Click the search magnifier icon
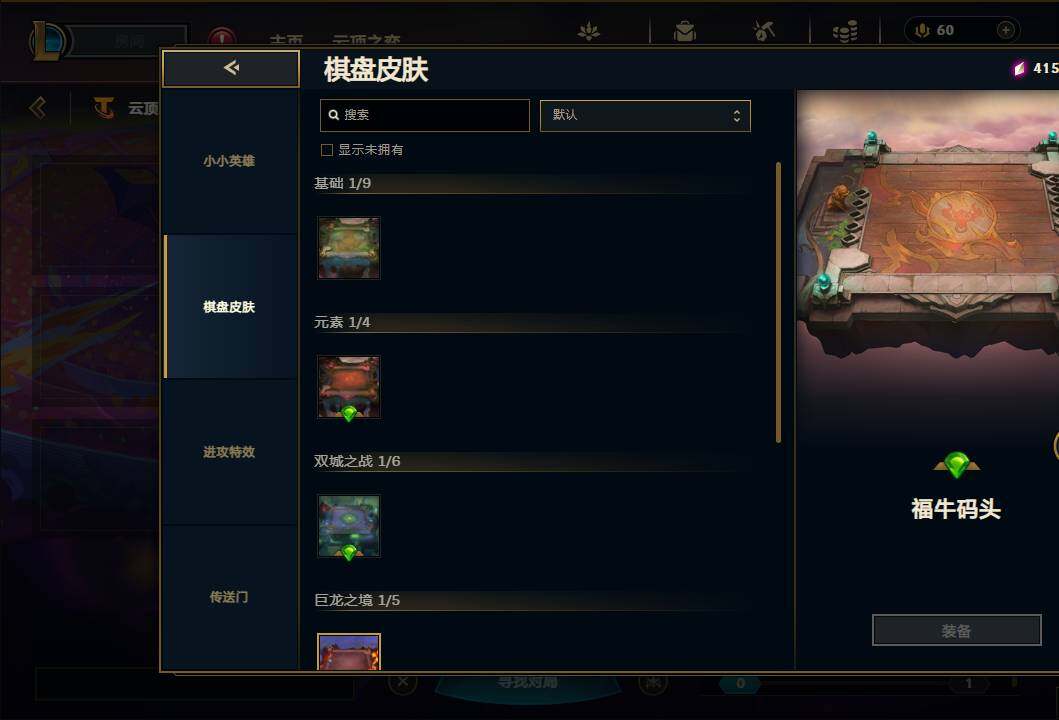The height and width of the screenshot is (720, 1059). point(334,115)
